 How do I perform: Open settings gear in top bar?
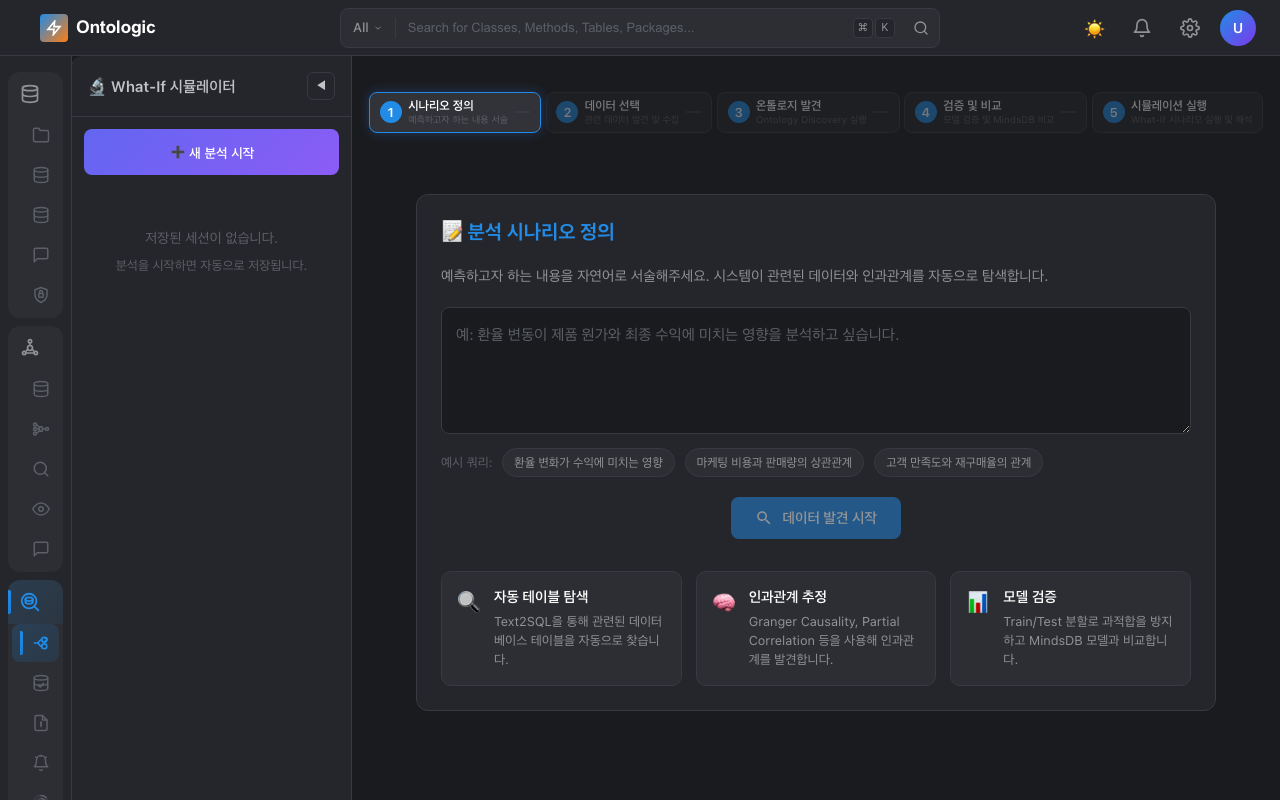[x=1190, y=28]
